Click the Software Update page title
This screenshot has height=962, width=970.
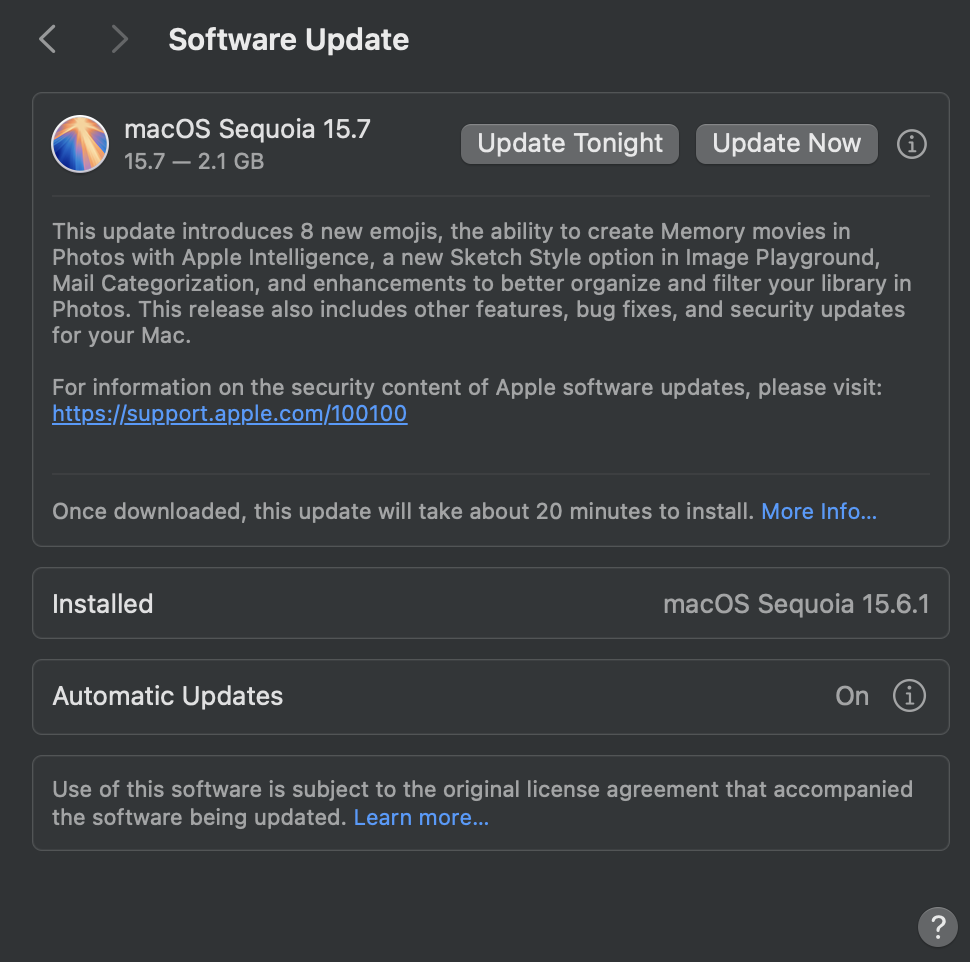pos(288,40)
